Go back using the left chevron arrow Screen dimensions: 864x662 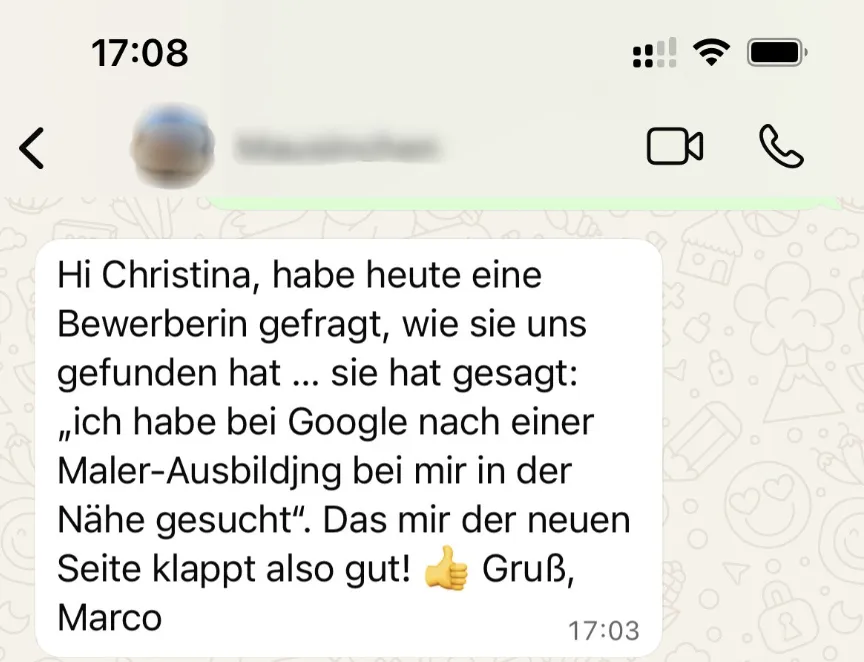[31, 148]
